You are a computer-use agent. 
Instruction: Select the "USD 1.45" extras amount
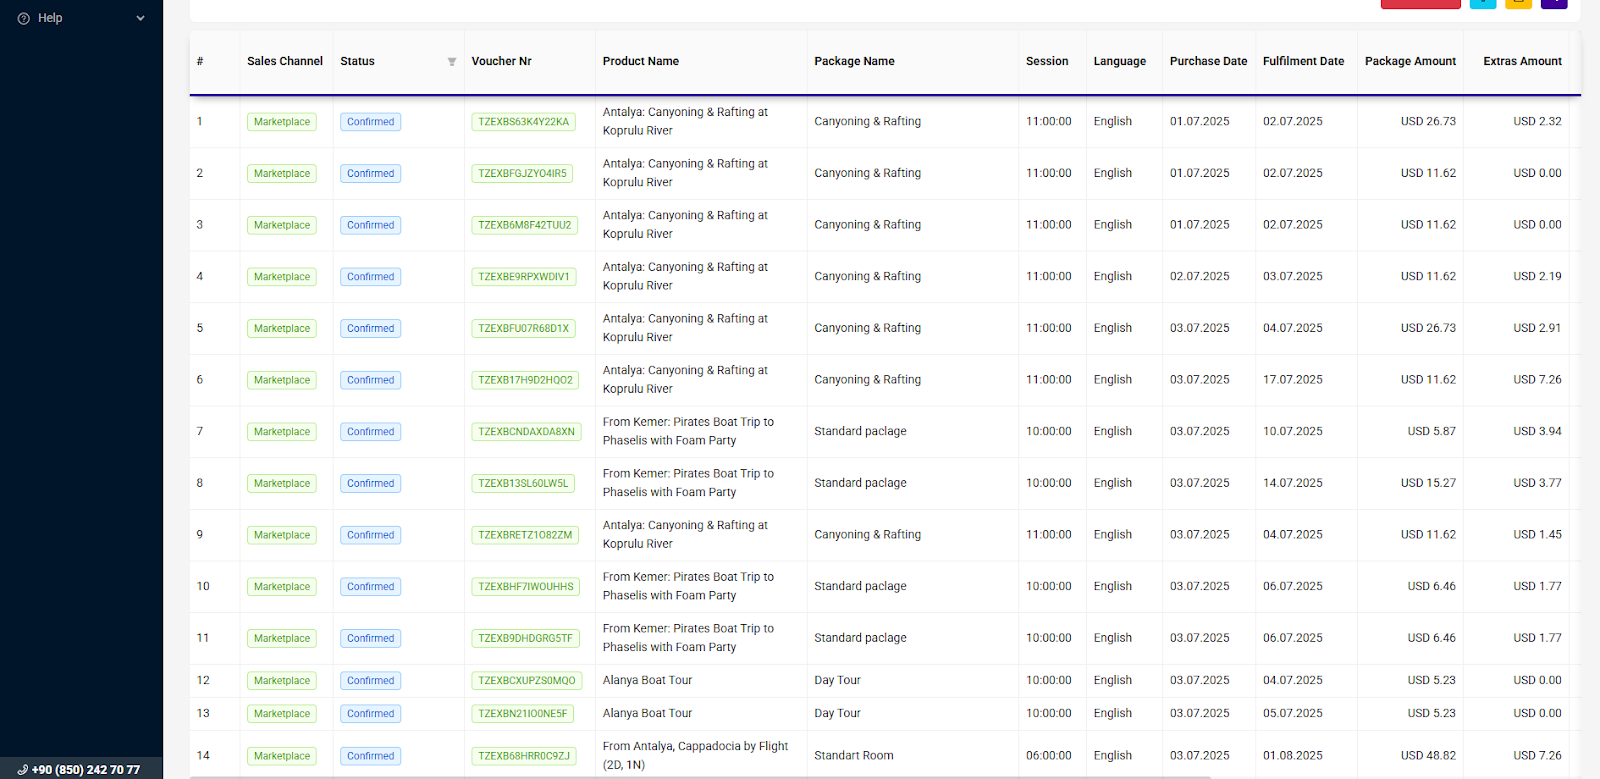pyautogui.click(x=1537, y=535)
